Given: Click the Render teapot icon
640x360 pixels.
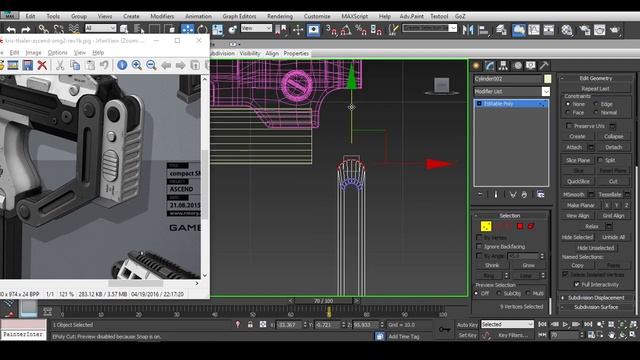Looking at the screenshot, I should [614, 30].
